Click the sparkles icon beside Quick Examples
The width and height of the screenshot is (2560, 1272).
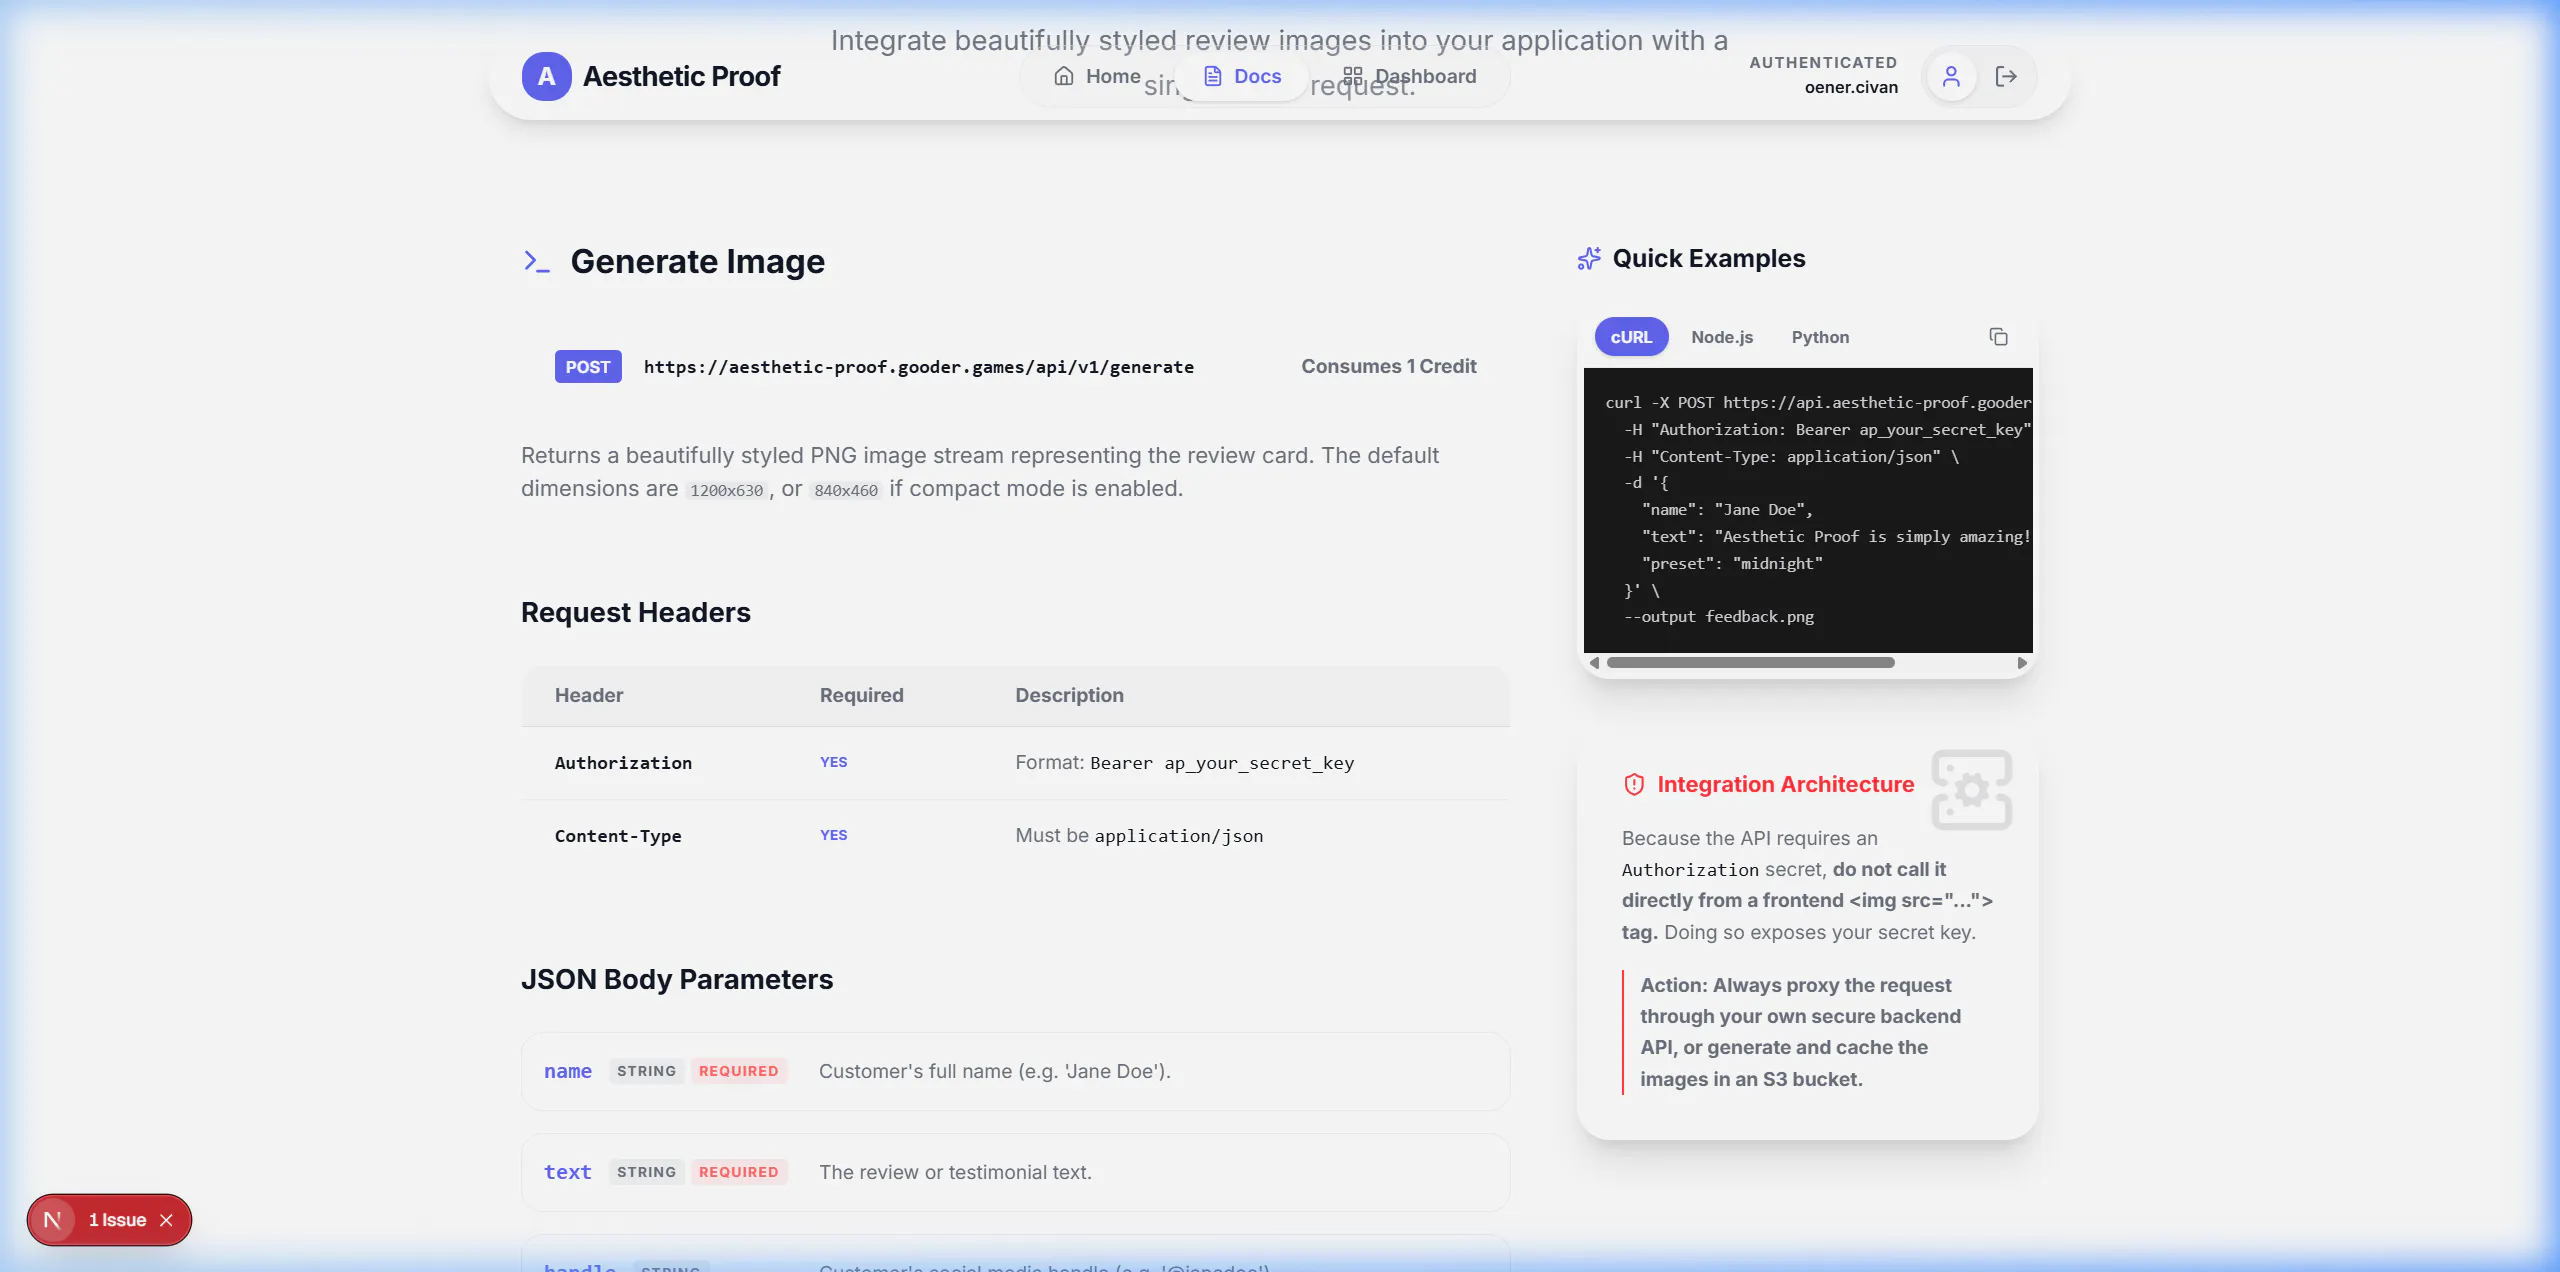(1589, 259)
